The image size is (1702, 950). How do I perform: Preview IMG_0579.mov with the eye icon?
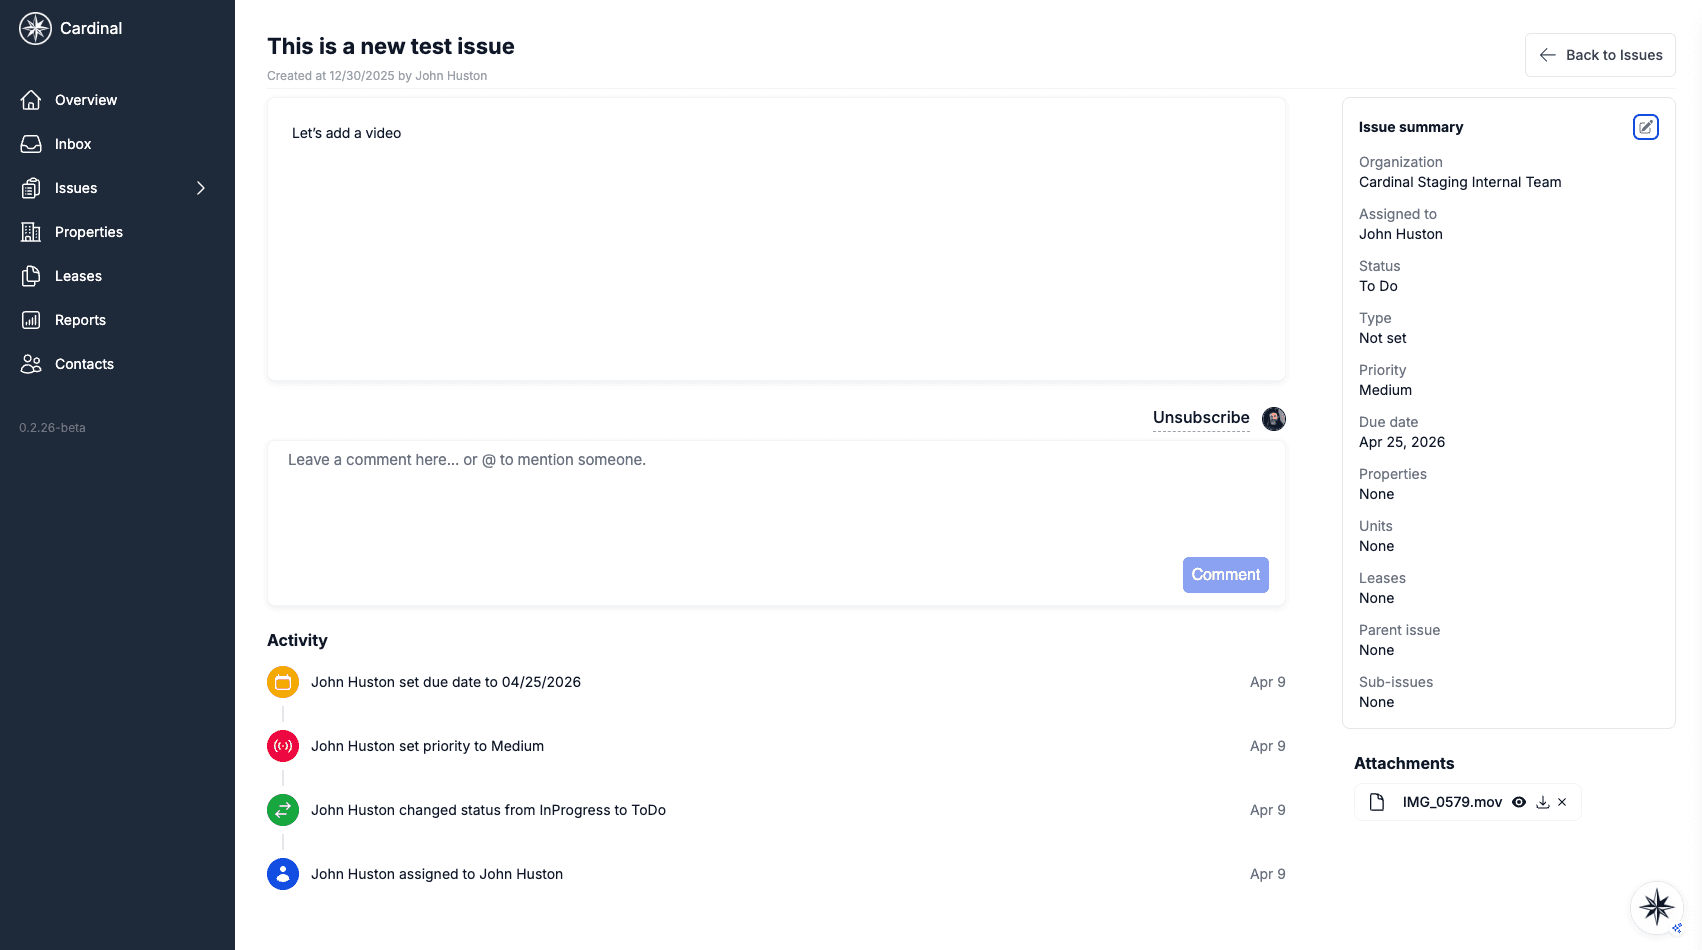pos(1519,801)
